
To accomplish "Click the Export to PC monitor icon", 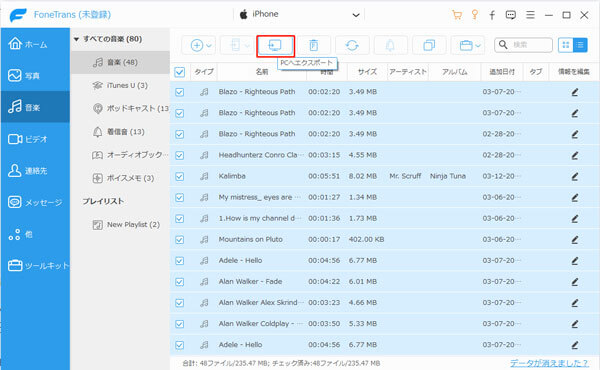I will click(x=275, y=46).
